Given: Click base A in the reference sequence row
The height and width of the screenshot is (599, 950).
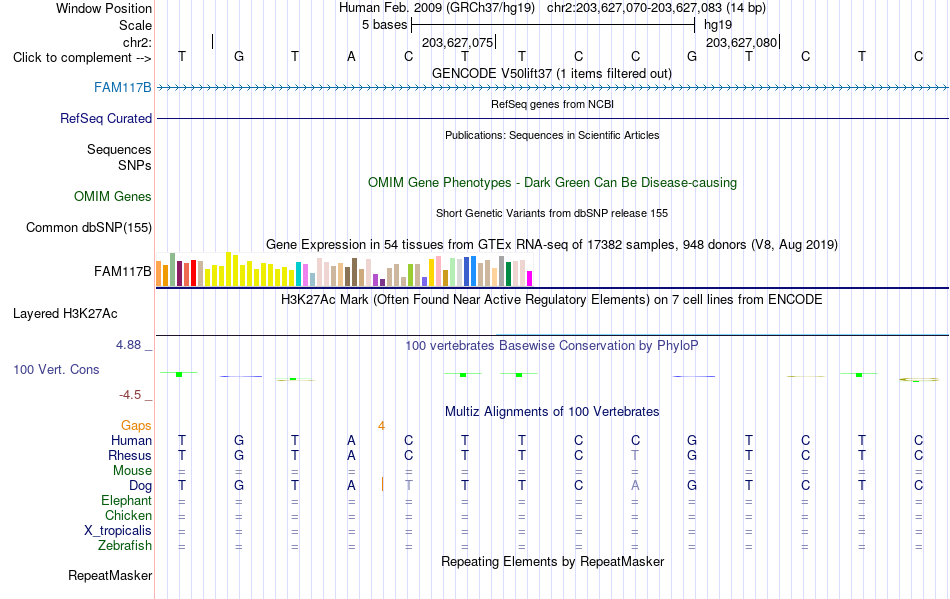Looking at the screenshot, I should (x=351, y=57).
